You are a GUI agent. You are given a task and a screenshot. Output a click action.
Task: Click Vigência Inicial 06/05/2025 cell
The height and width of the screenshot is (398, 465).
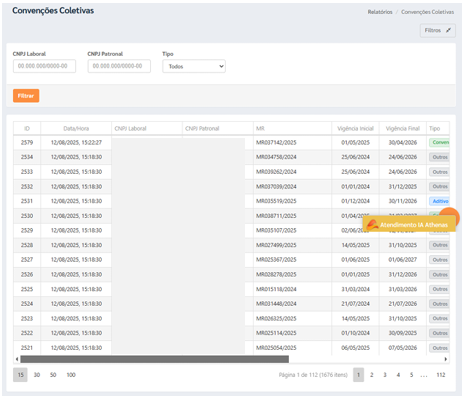(355, 348)
